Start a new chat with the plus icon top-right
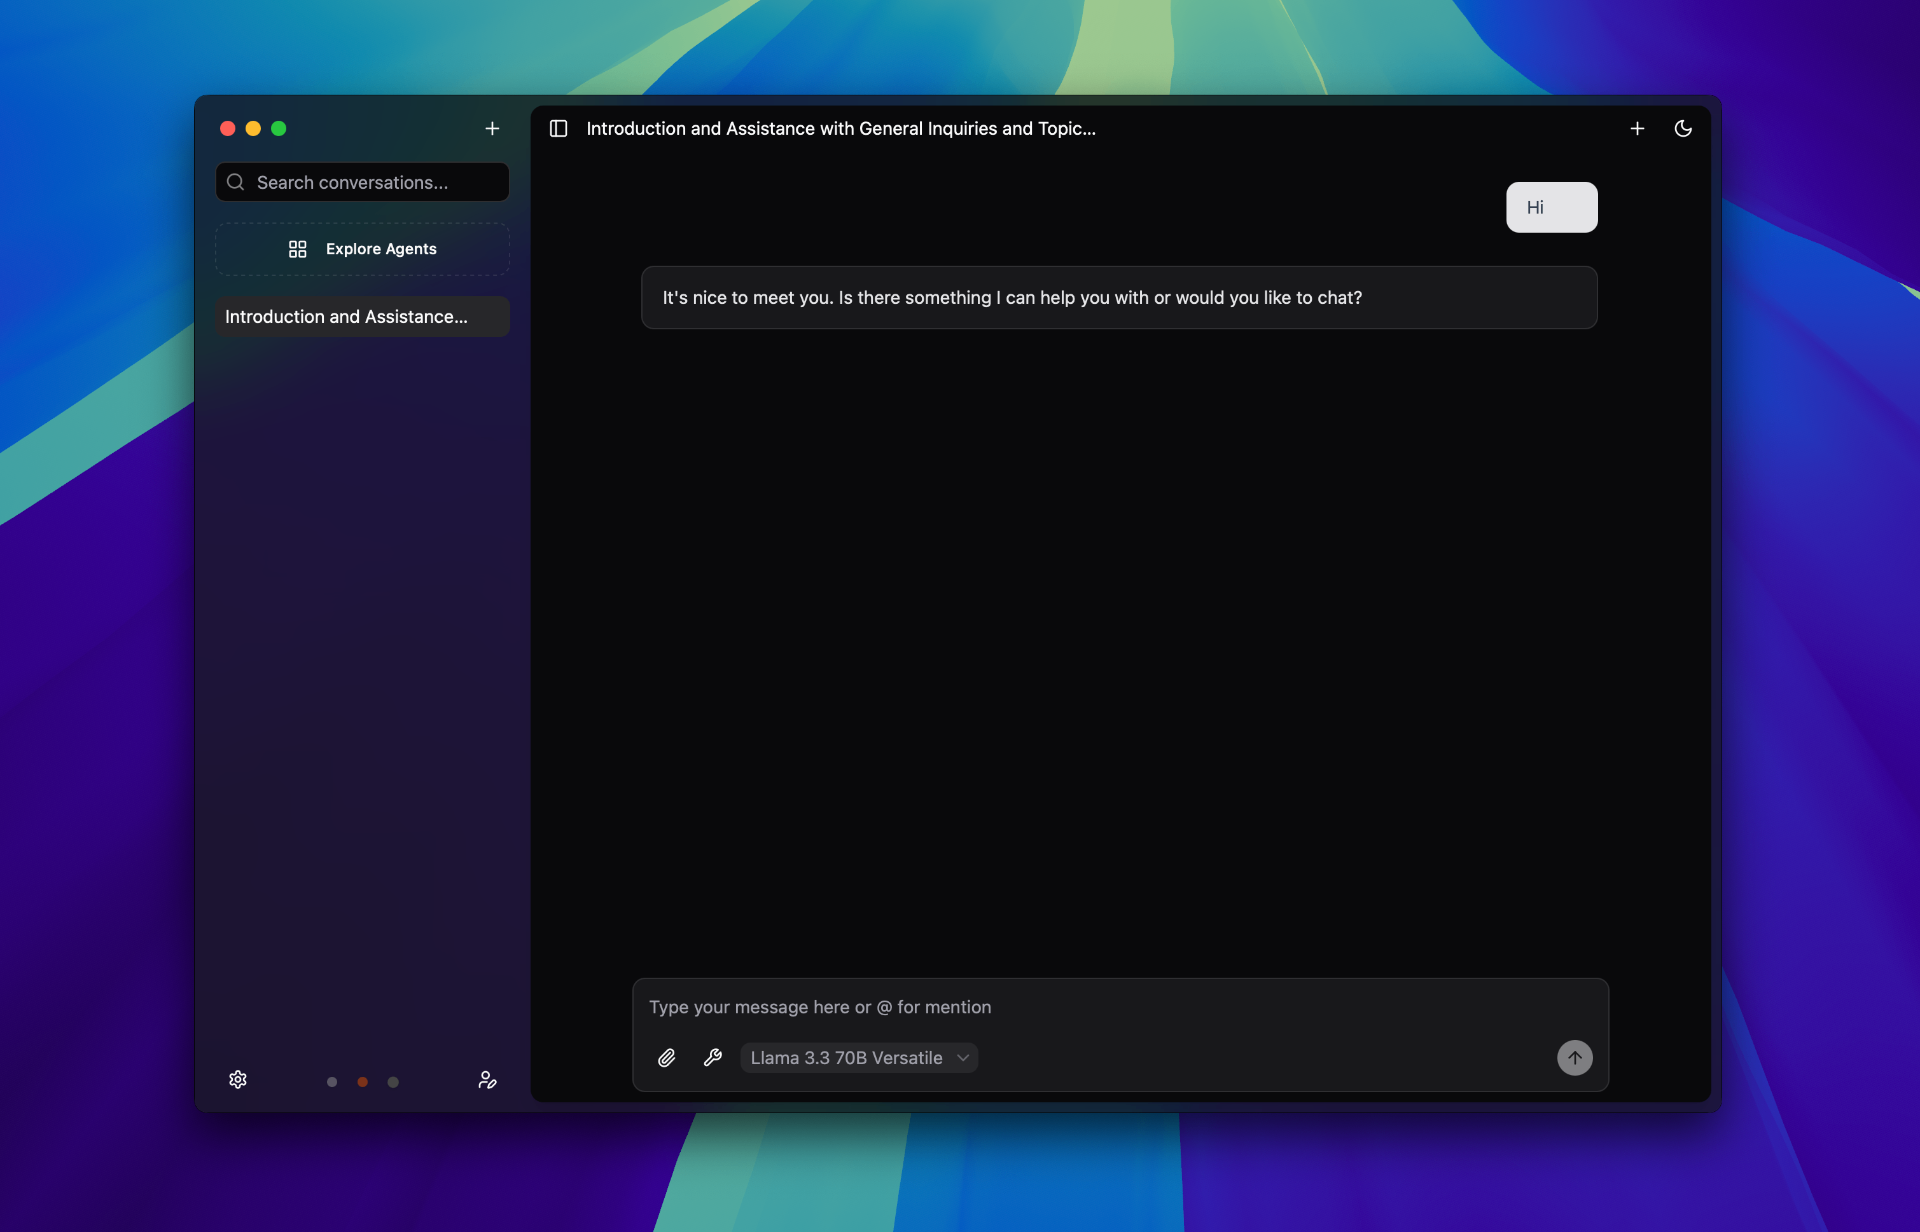The width and height of the screenshot is (1920, 1232). [x=1637, y=128]
